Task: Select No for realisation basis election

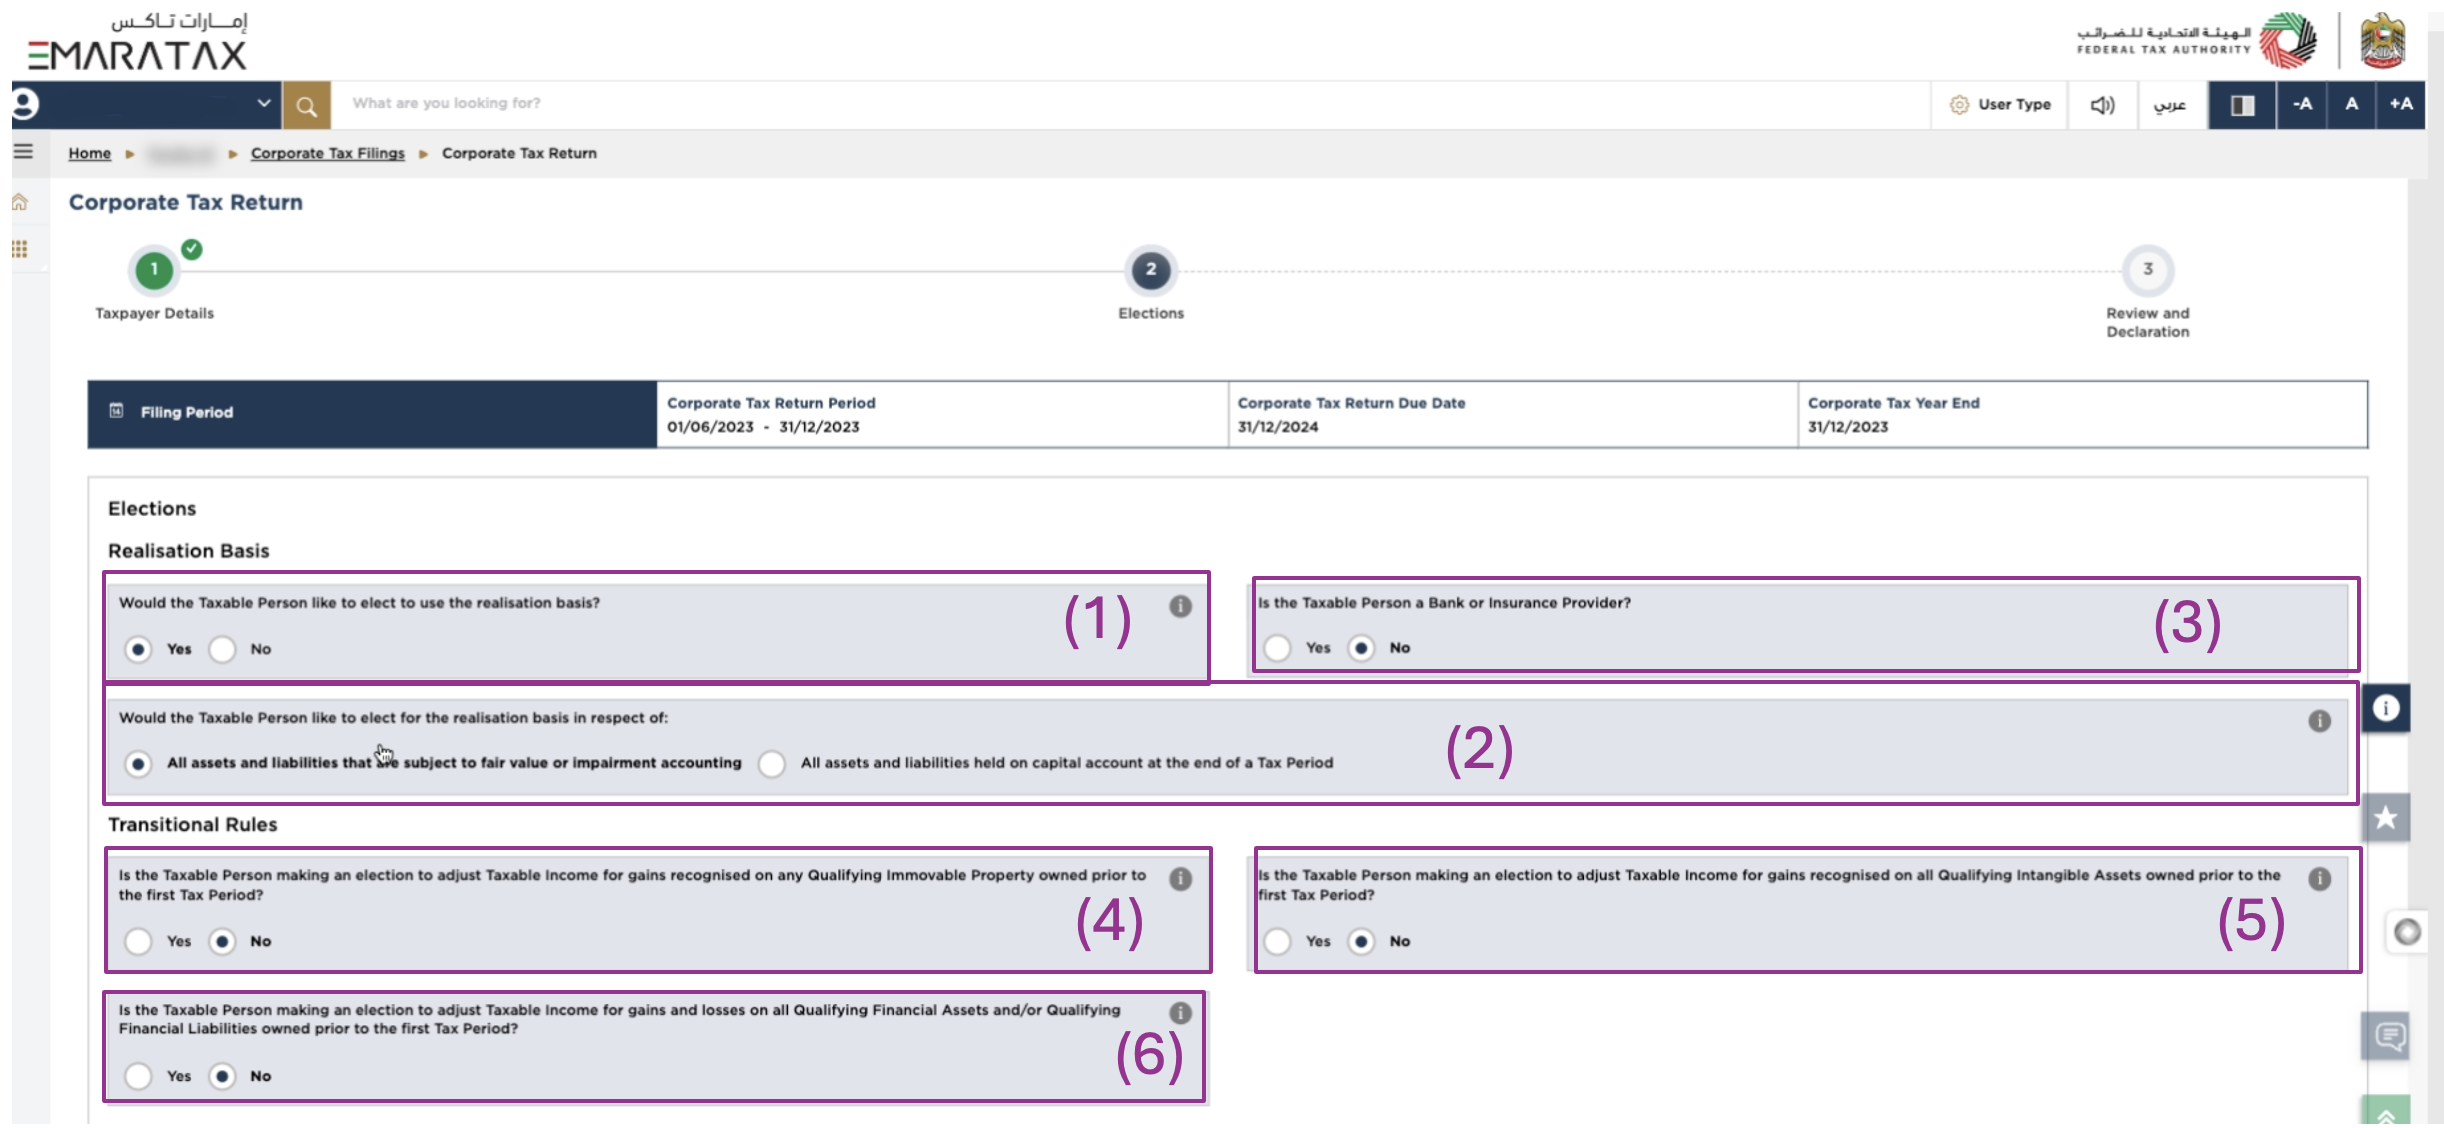Action: (222, 649)
